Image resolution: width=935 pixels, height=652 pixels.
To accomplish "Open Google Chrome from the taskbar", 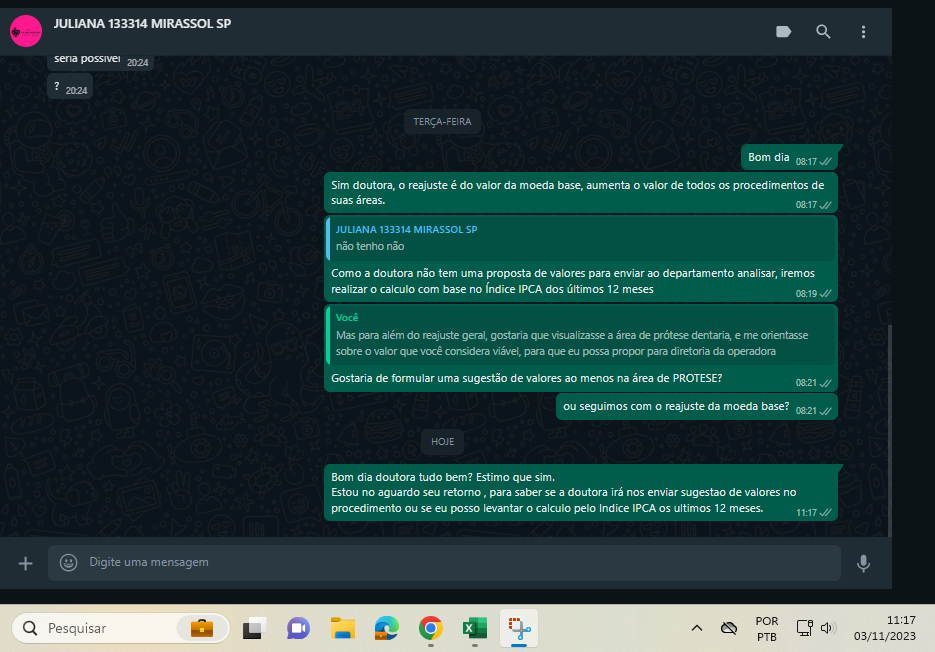I will click(x=431, y=628).
